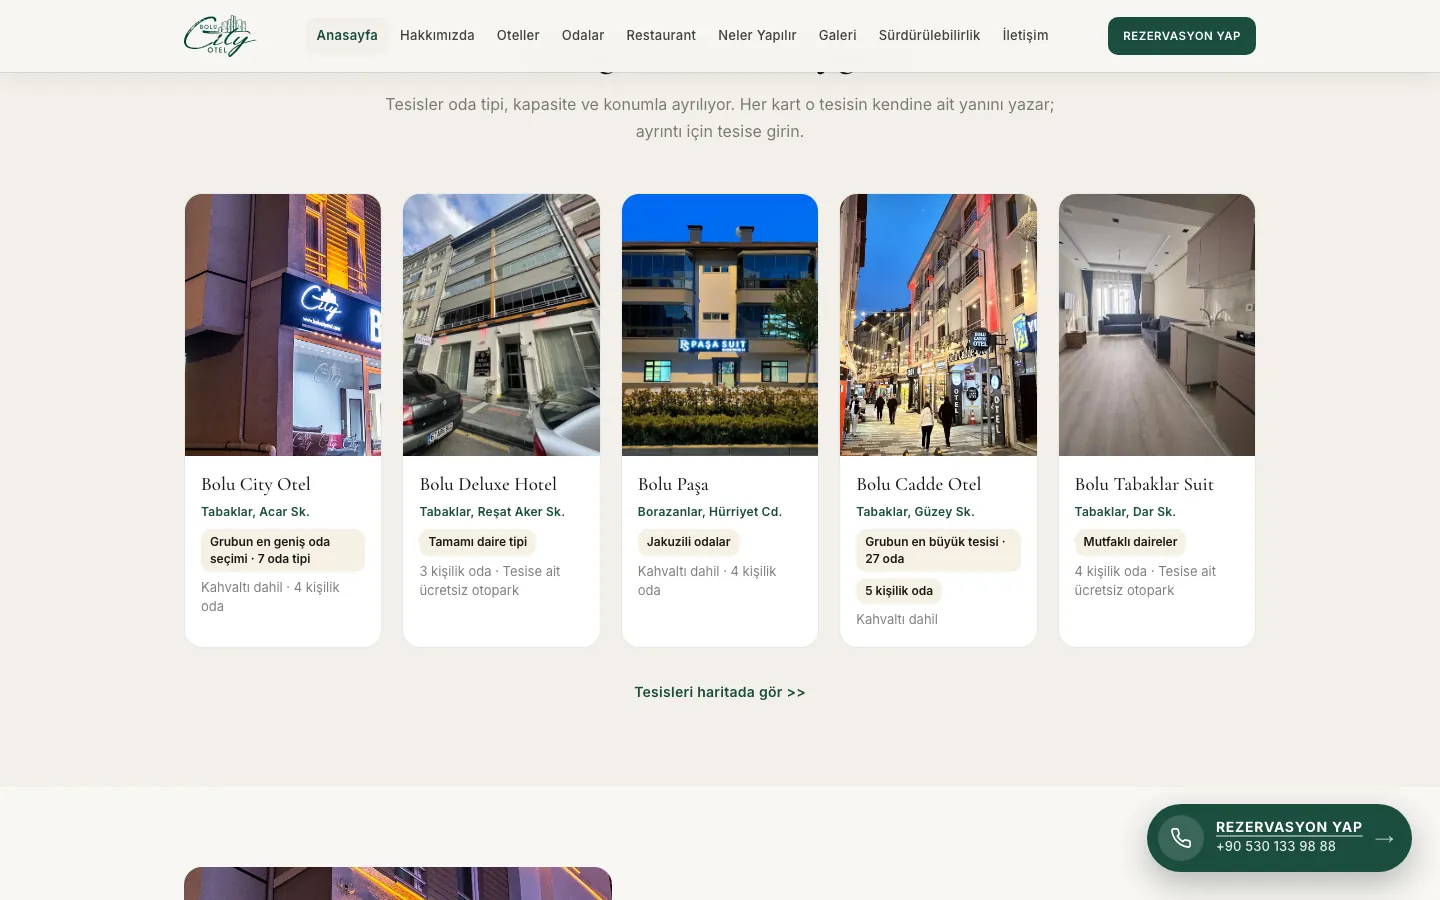
Task: Click the Bolu Deluxe Hotel title
Action: pos(488,484)
